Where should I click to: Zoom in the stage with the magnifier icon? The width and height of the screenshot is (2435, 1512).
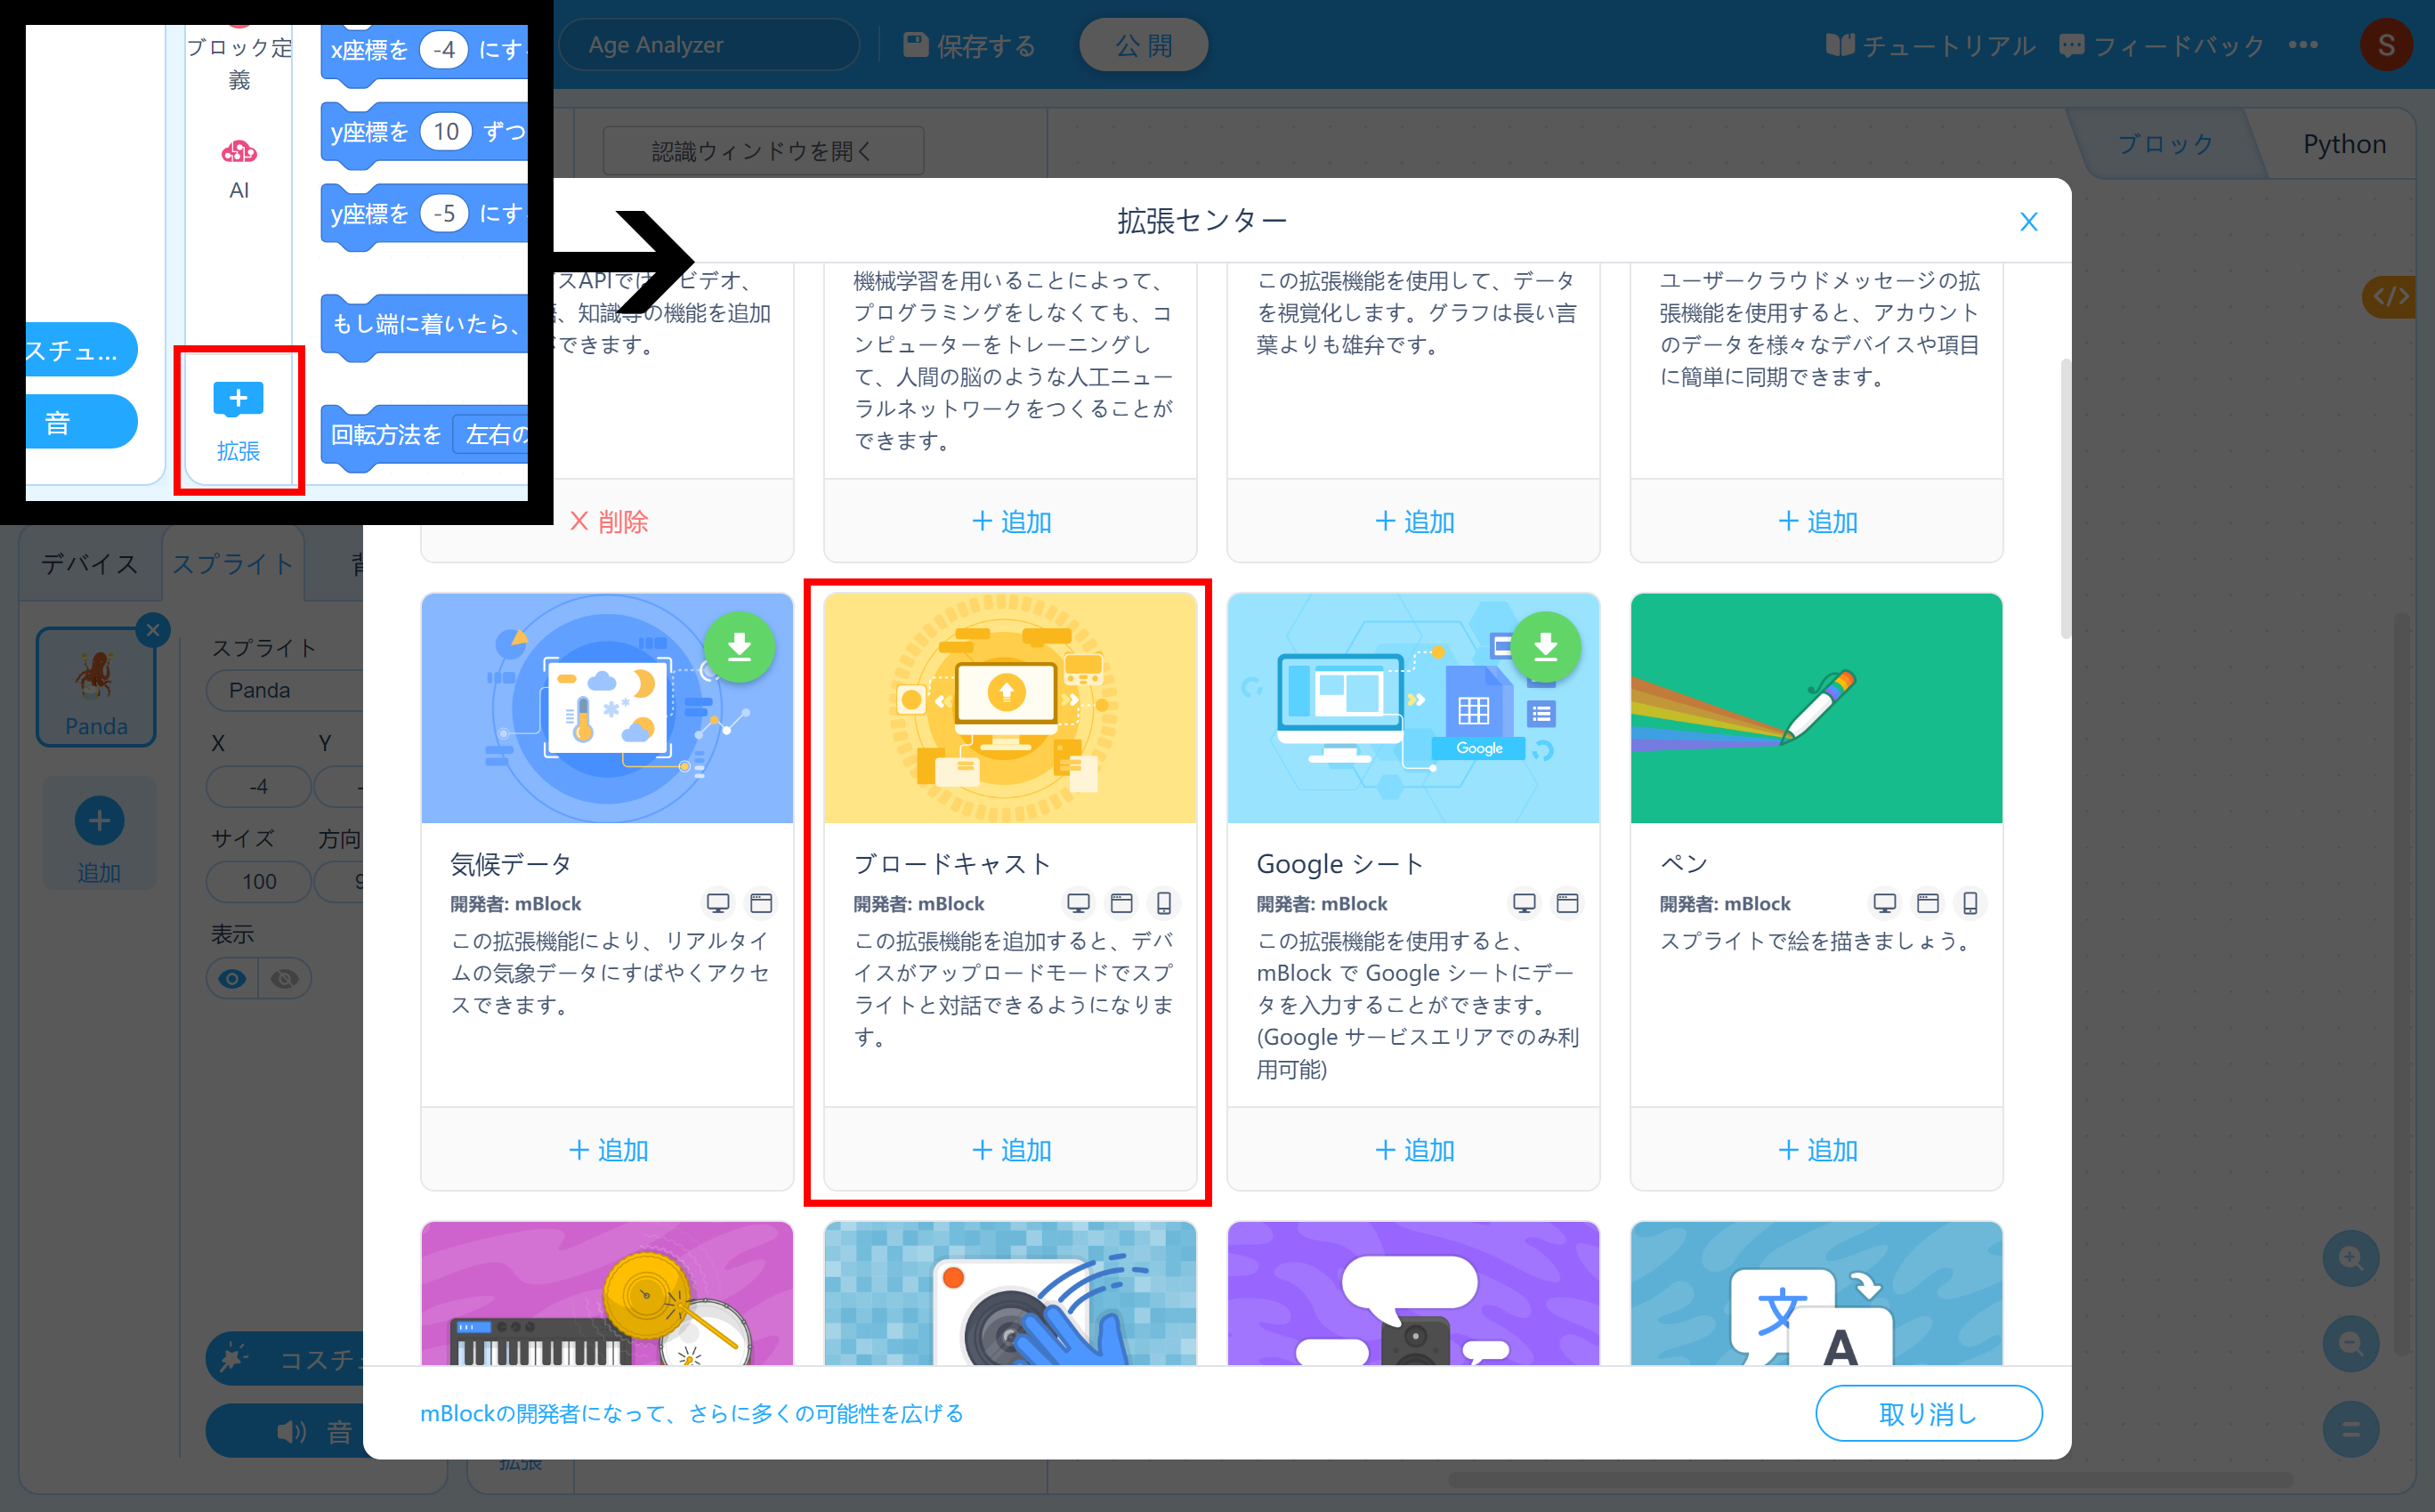[2351, 1258]
